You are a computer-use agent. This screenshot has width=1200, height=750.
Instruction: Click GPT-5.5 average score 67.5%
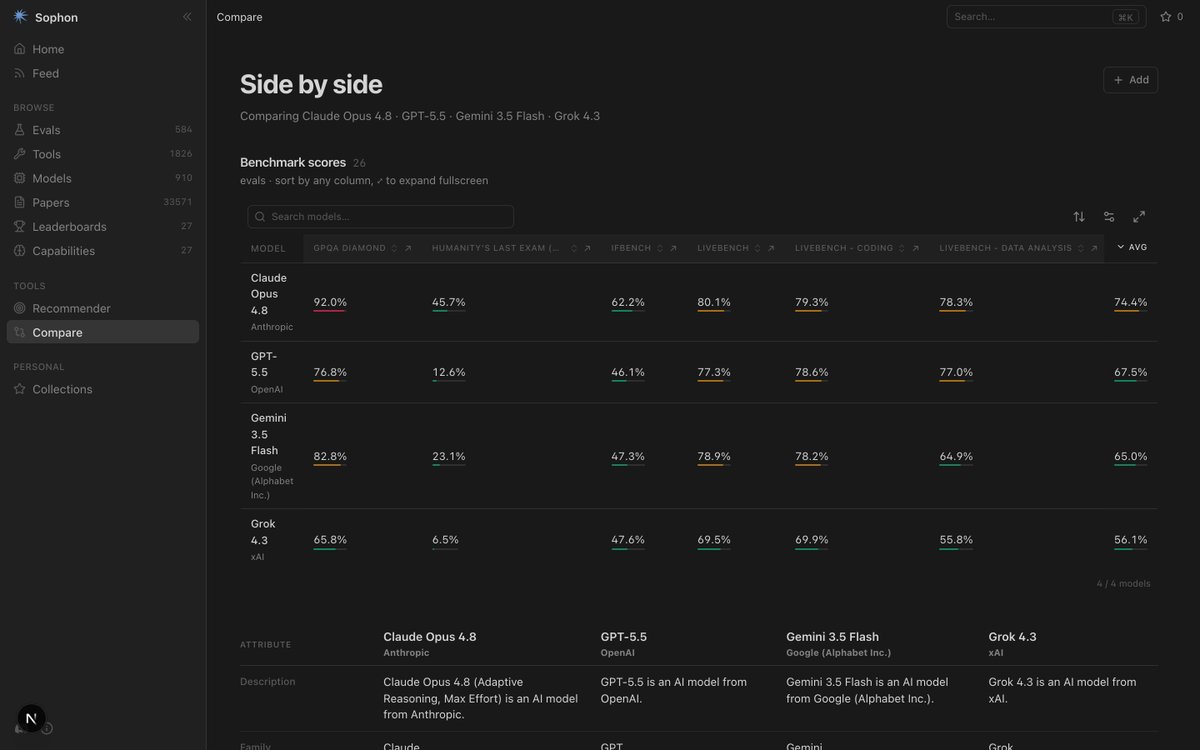1131,372
